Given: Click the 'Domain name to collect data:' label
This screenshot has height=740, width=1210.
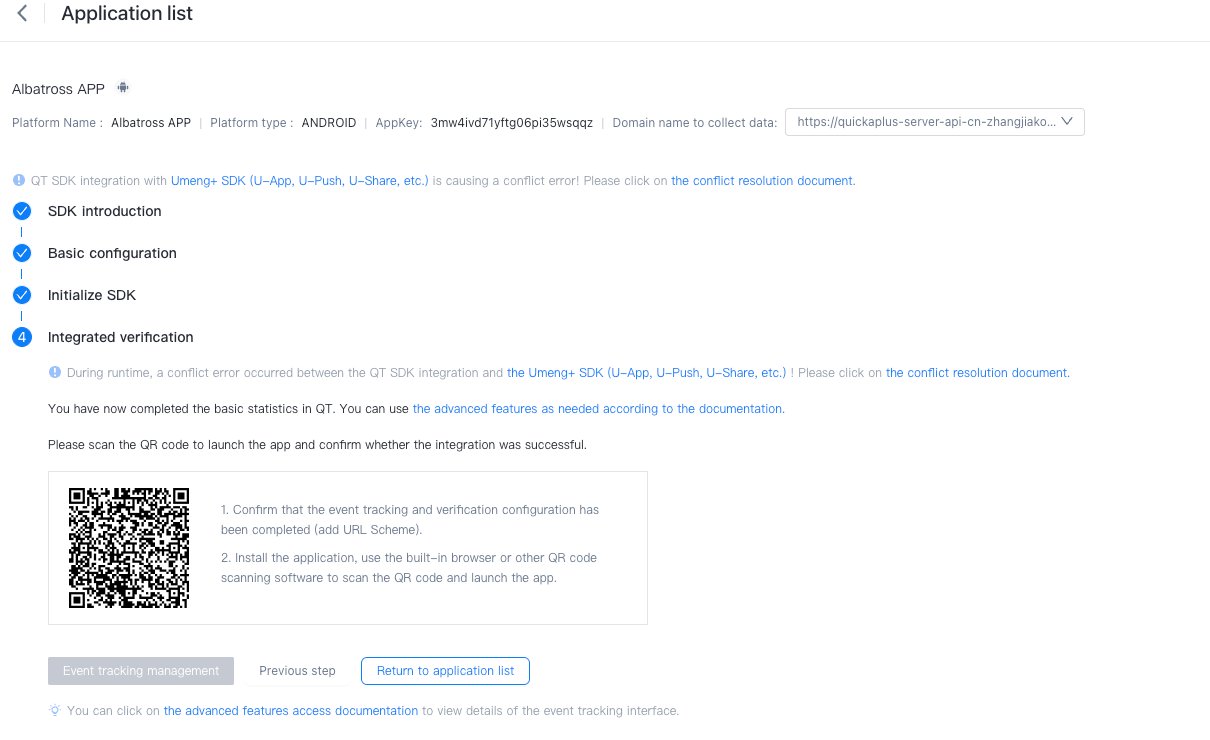Looking at the screenshot, I should 695,123.
